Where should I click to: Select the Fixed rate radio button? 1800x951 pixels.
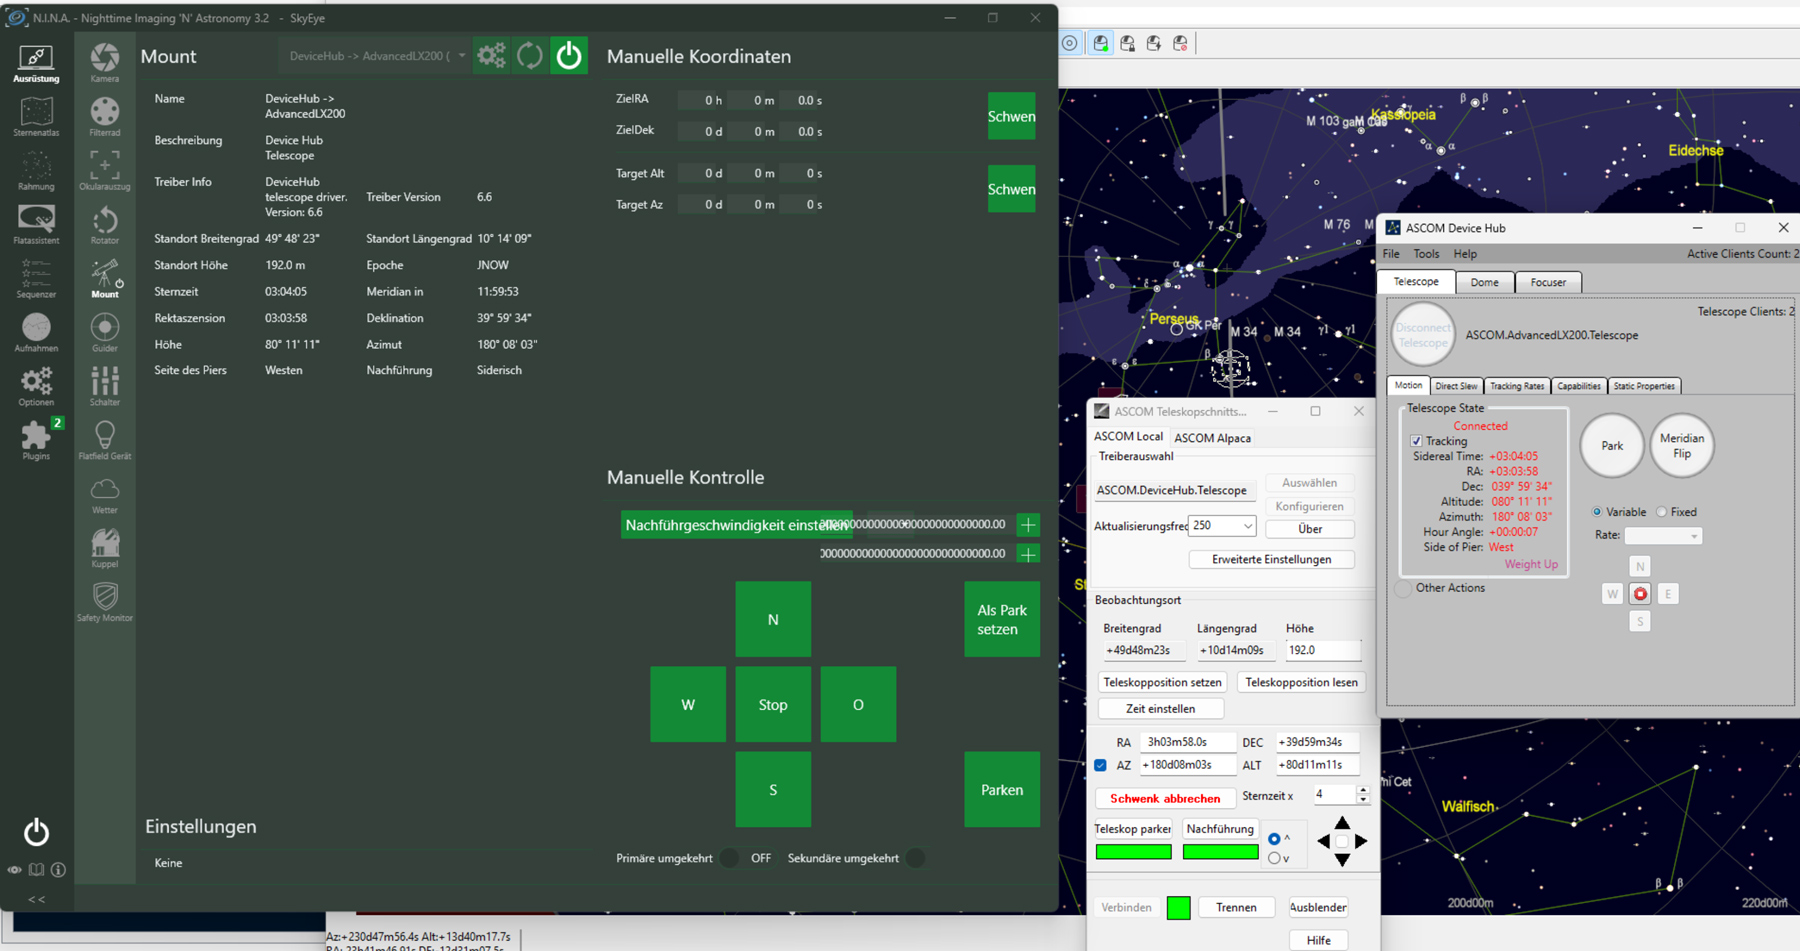click(1662, 512)
